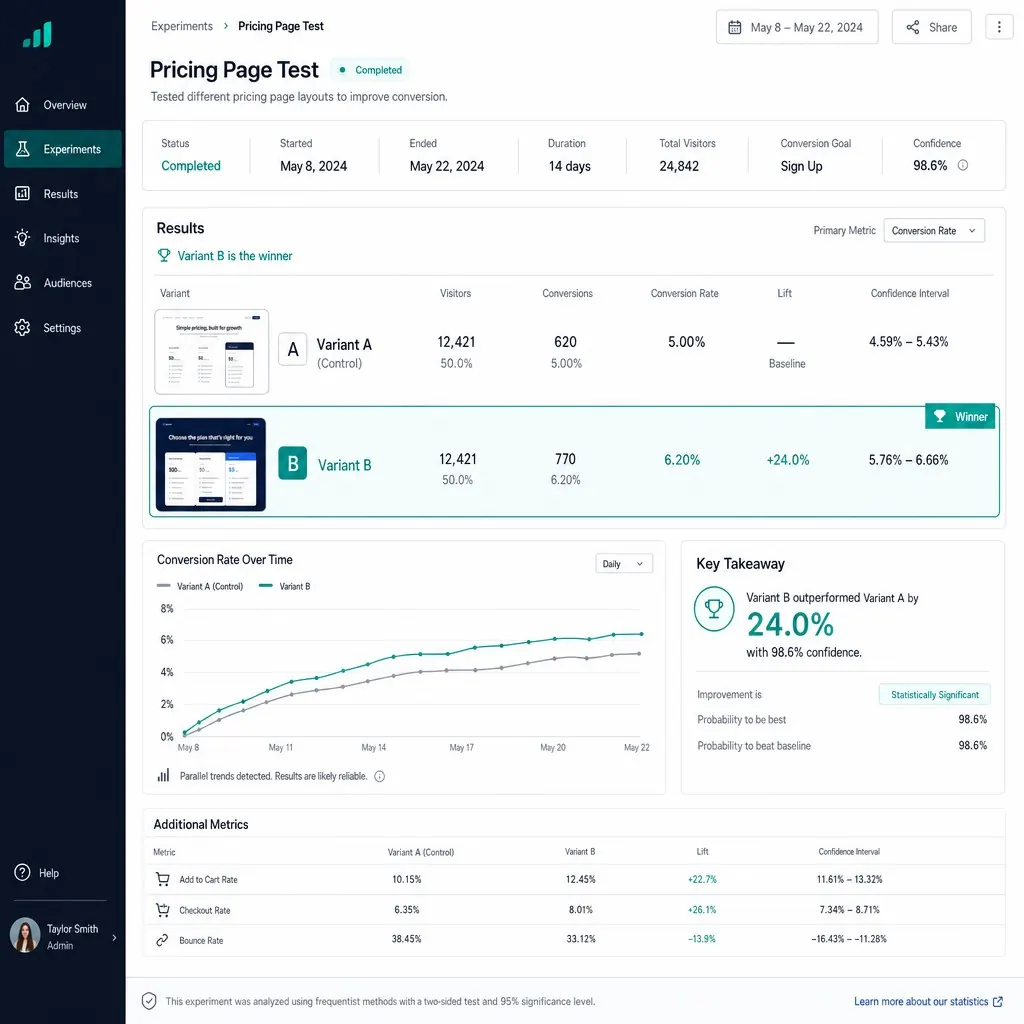The image size is (1024, 1024).
Task: Open Learn more about our statistics link
Action: click(928, 1001)
